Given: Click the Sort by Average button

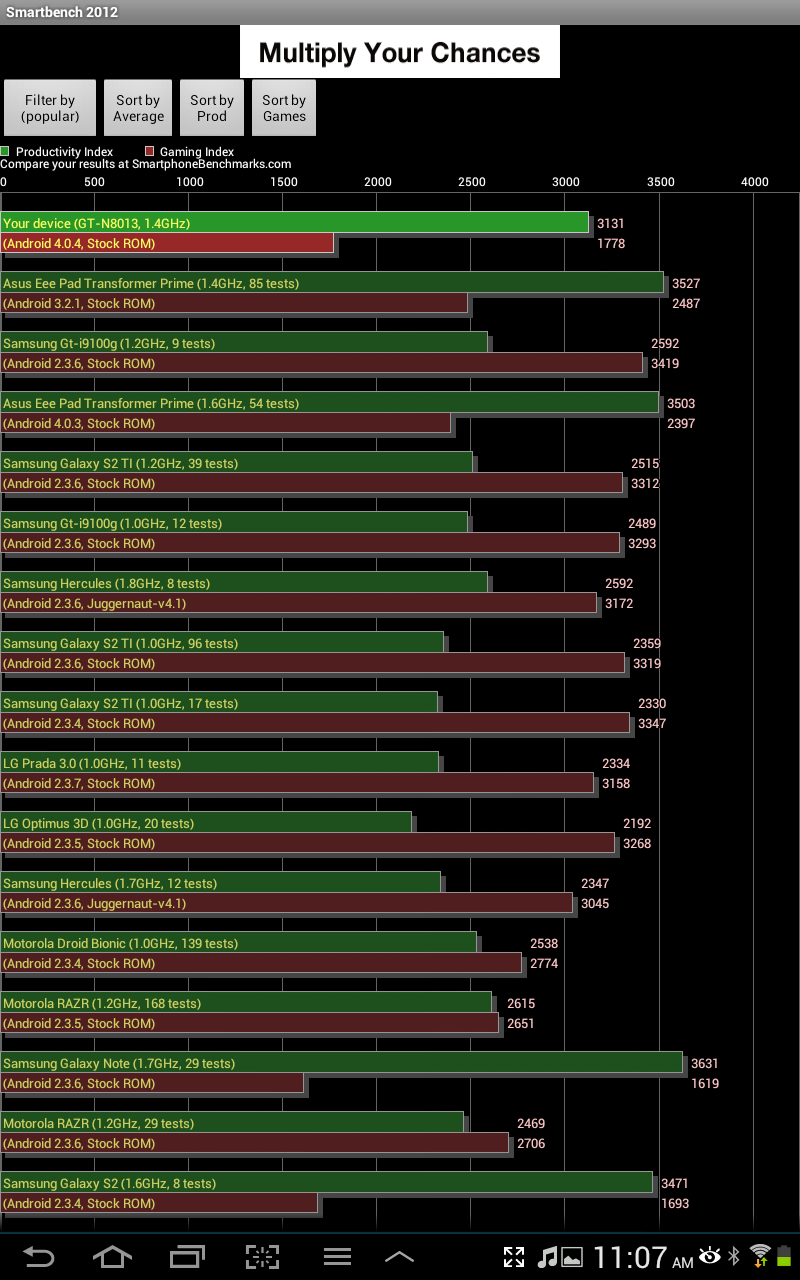Looking at the screenshot, I should pos(138,108).
